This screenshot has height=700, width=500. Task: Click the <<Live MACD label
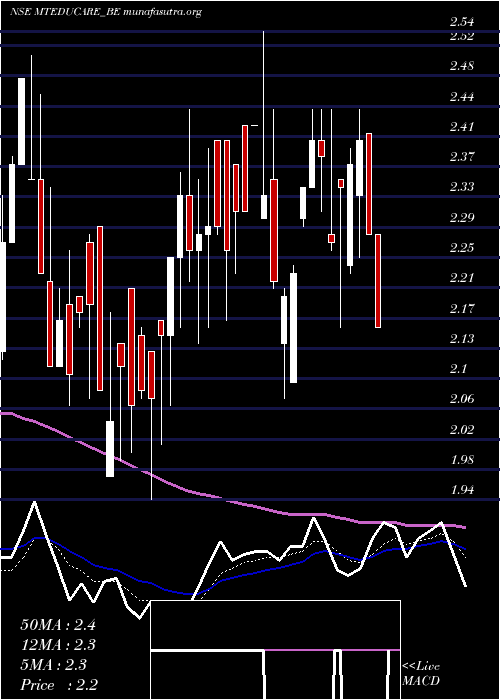click(421, 673)
